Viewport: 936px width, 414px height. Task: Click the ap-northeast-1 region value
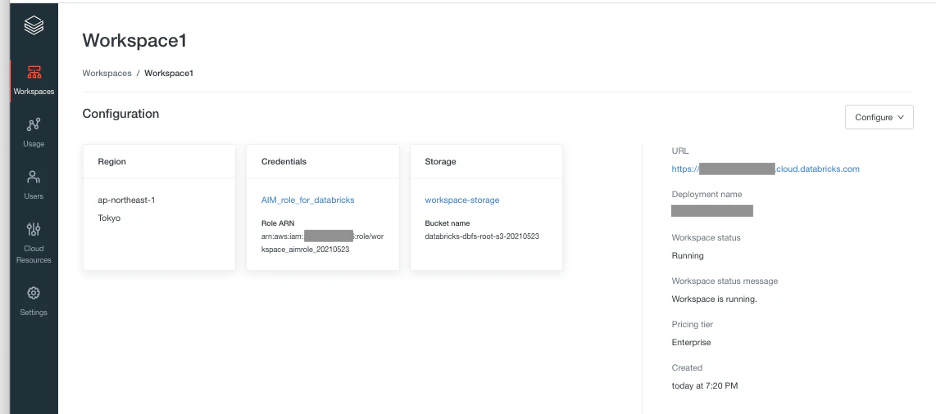[127, 200]
